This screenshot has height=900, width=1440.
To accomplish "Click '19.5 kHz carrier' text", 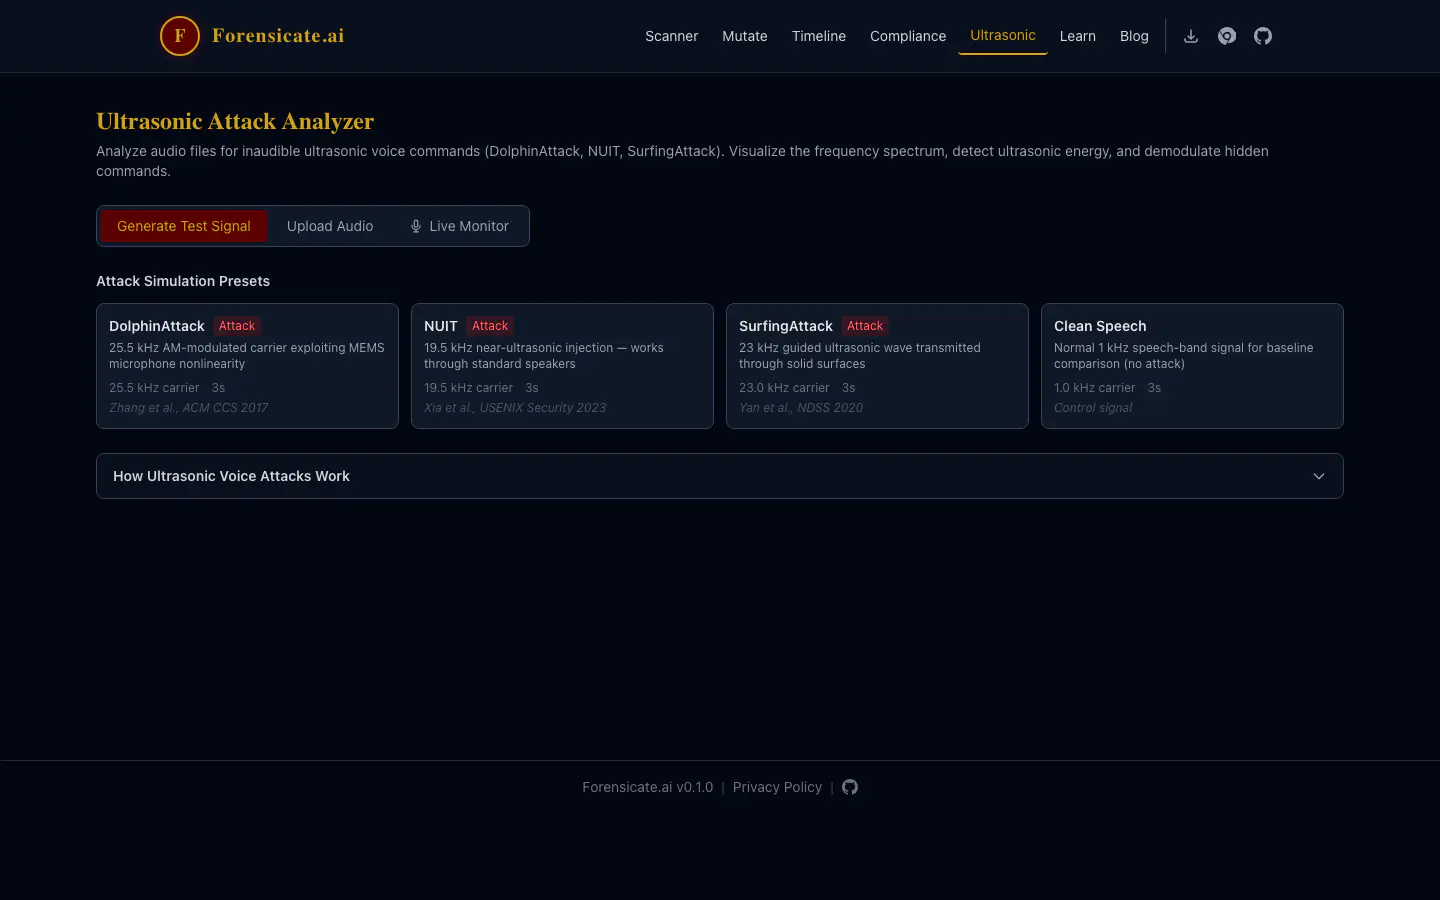I will pos(468,388).
